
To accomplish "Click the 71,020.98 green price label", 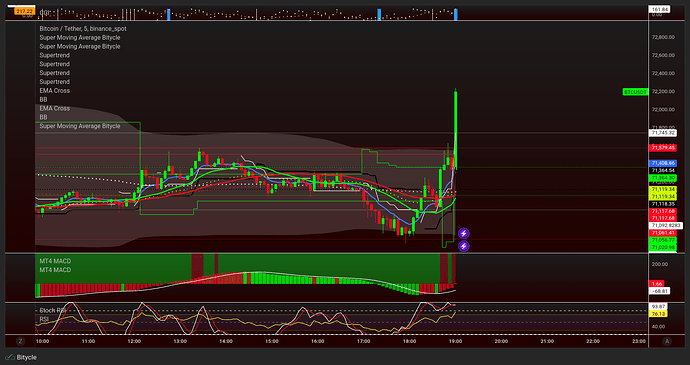I will (x=663, y=247).
